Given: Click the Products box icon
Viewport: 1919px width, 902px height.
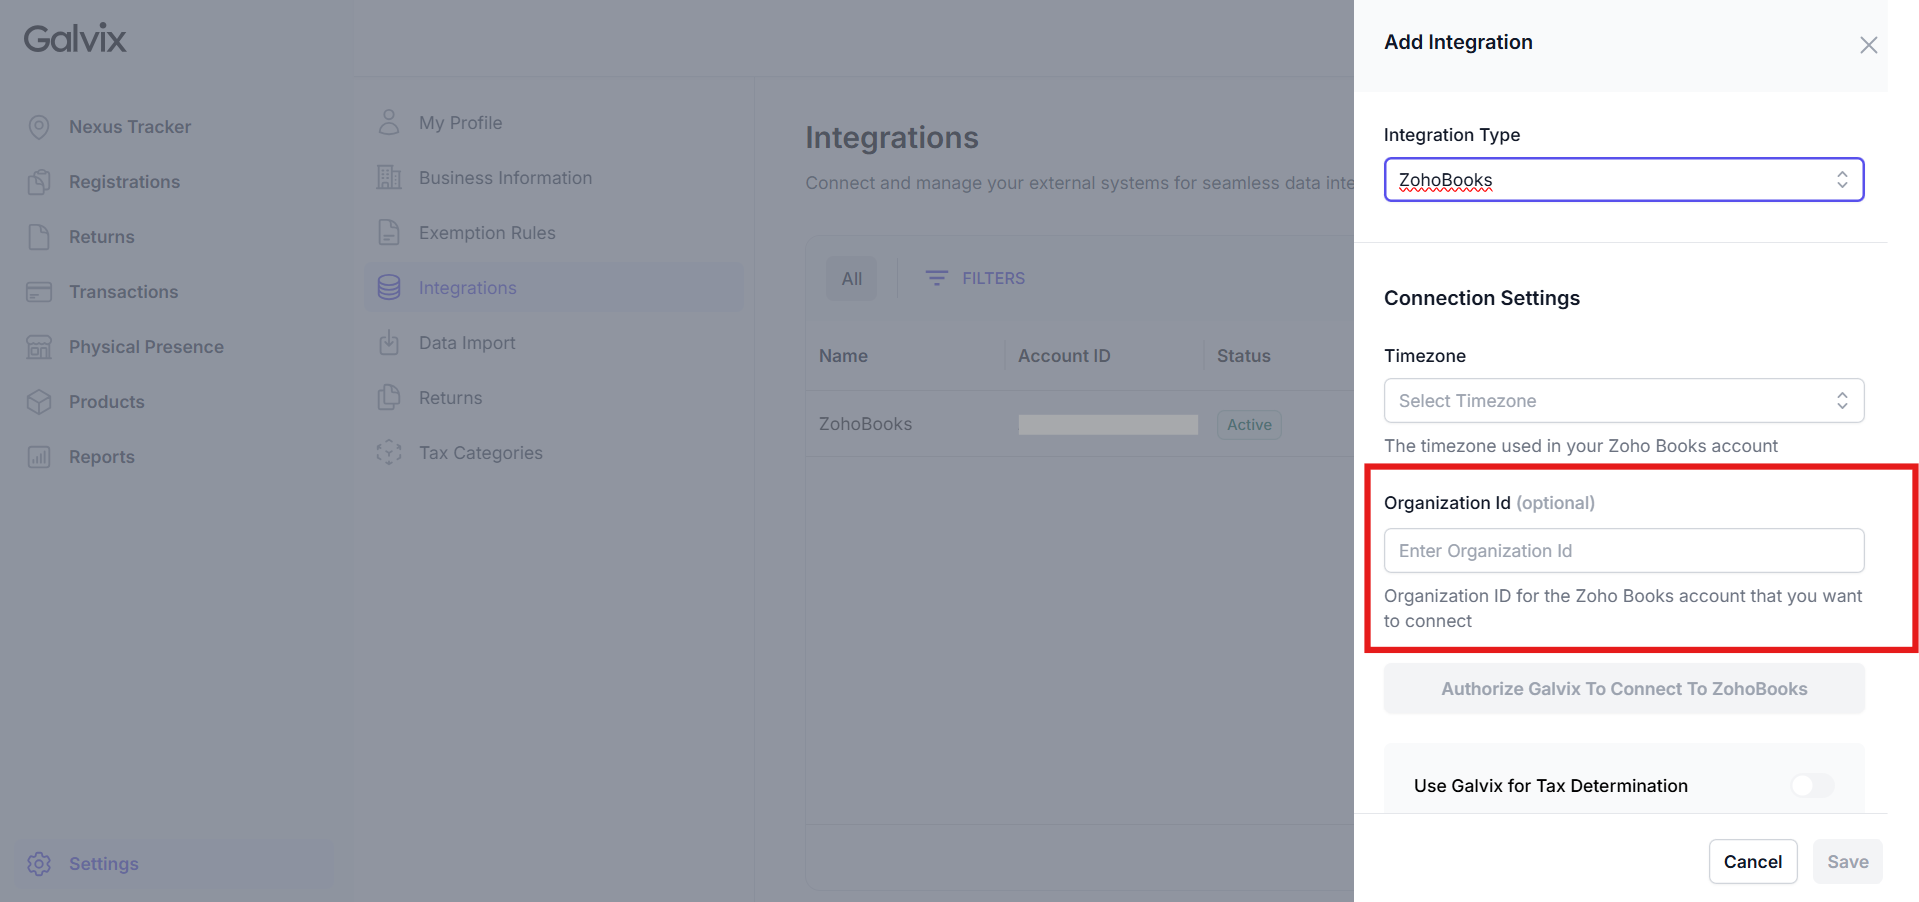Looking at the screenshot, I should (x=39, y=402).
